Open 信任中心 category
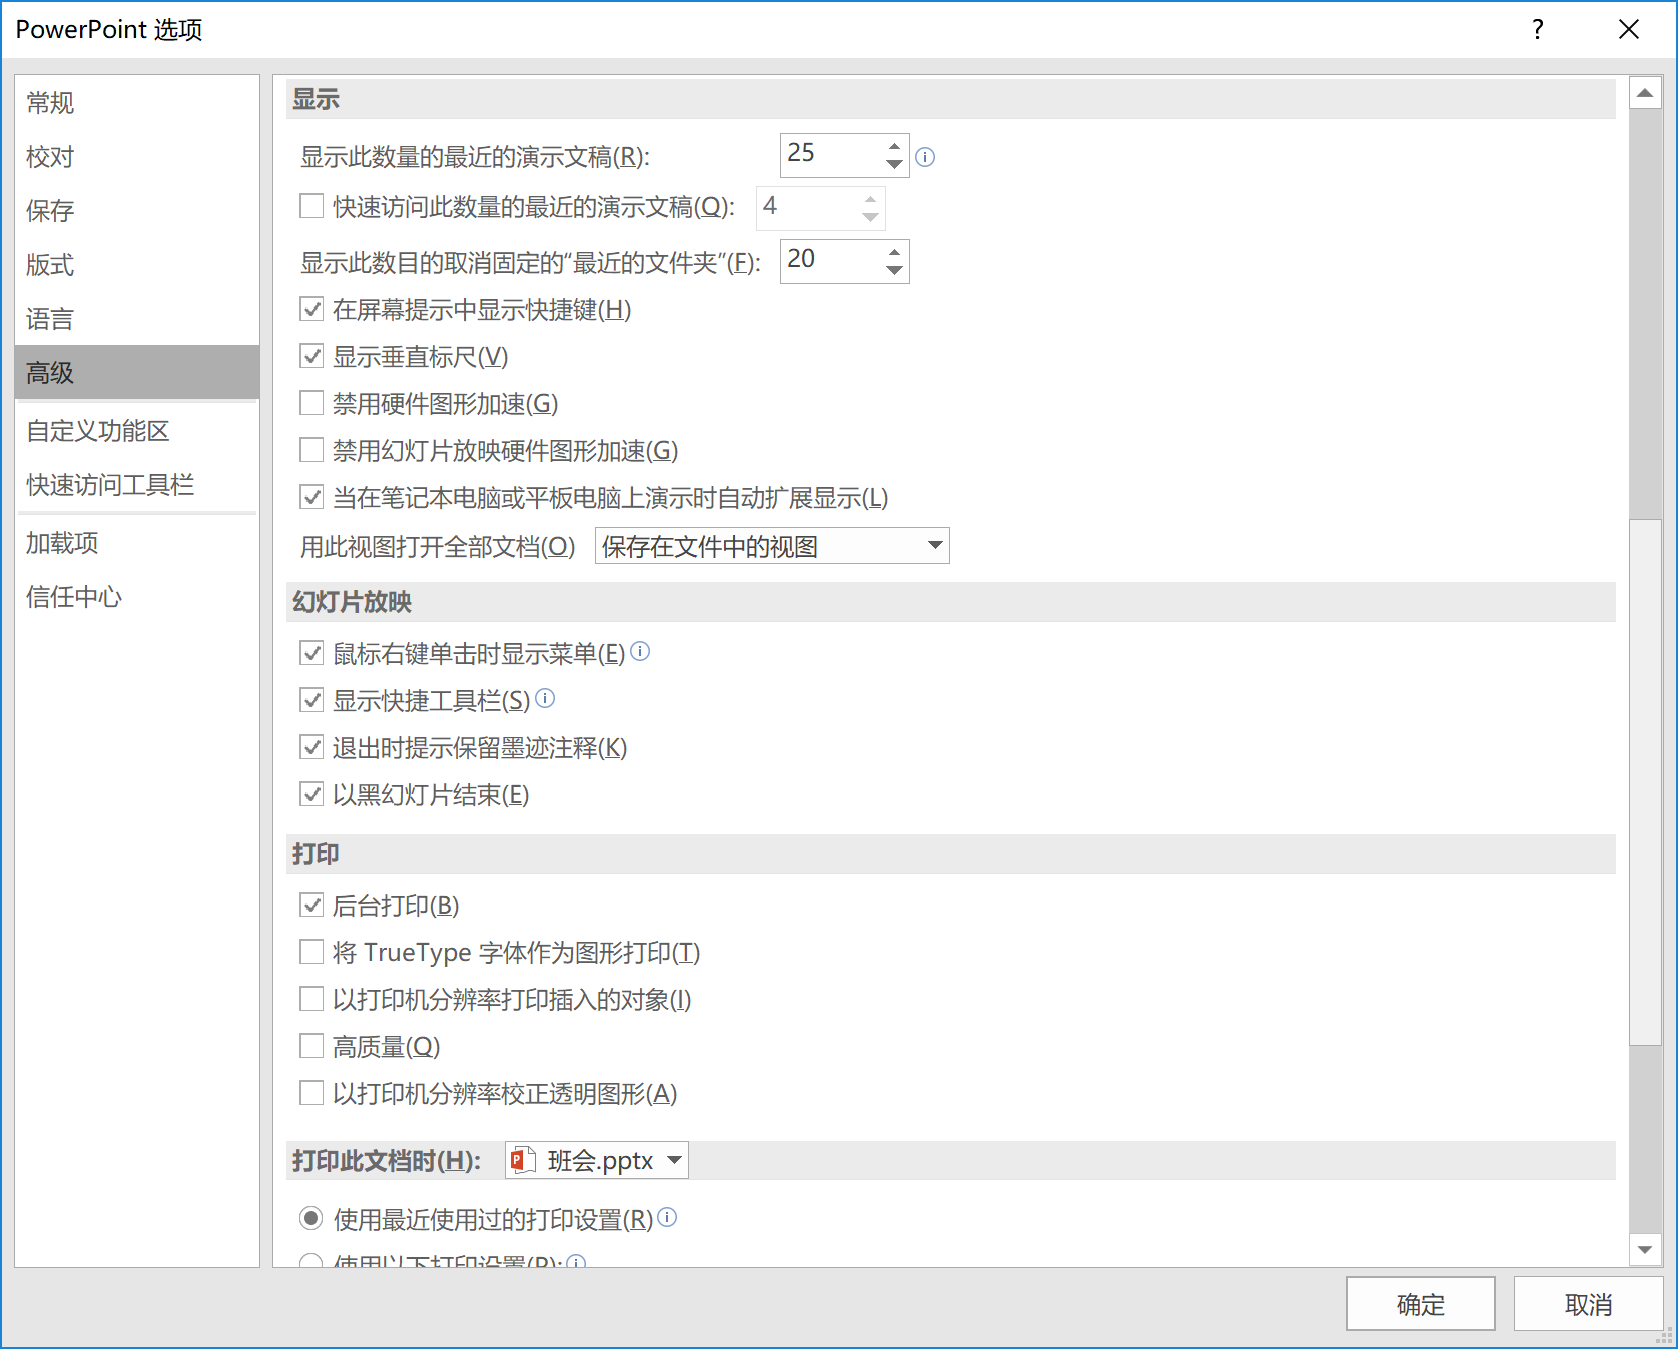The image size is (1678, 1349). click(x=137, y=596)
